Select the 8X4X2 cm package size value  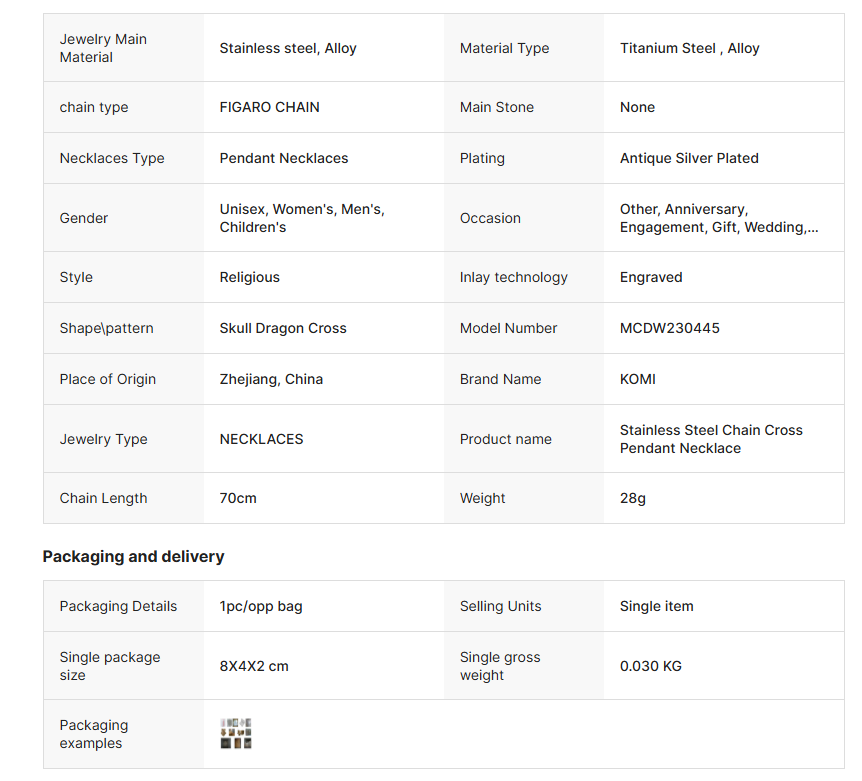point(254,666)
